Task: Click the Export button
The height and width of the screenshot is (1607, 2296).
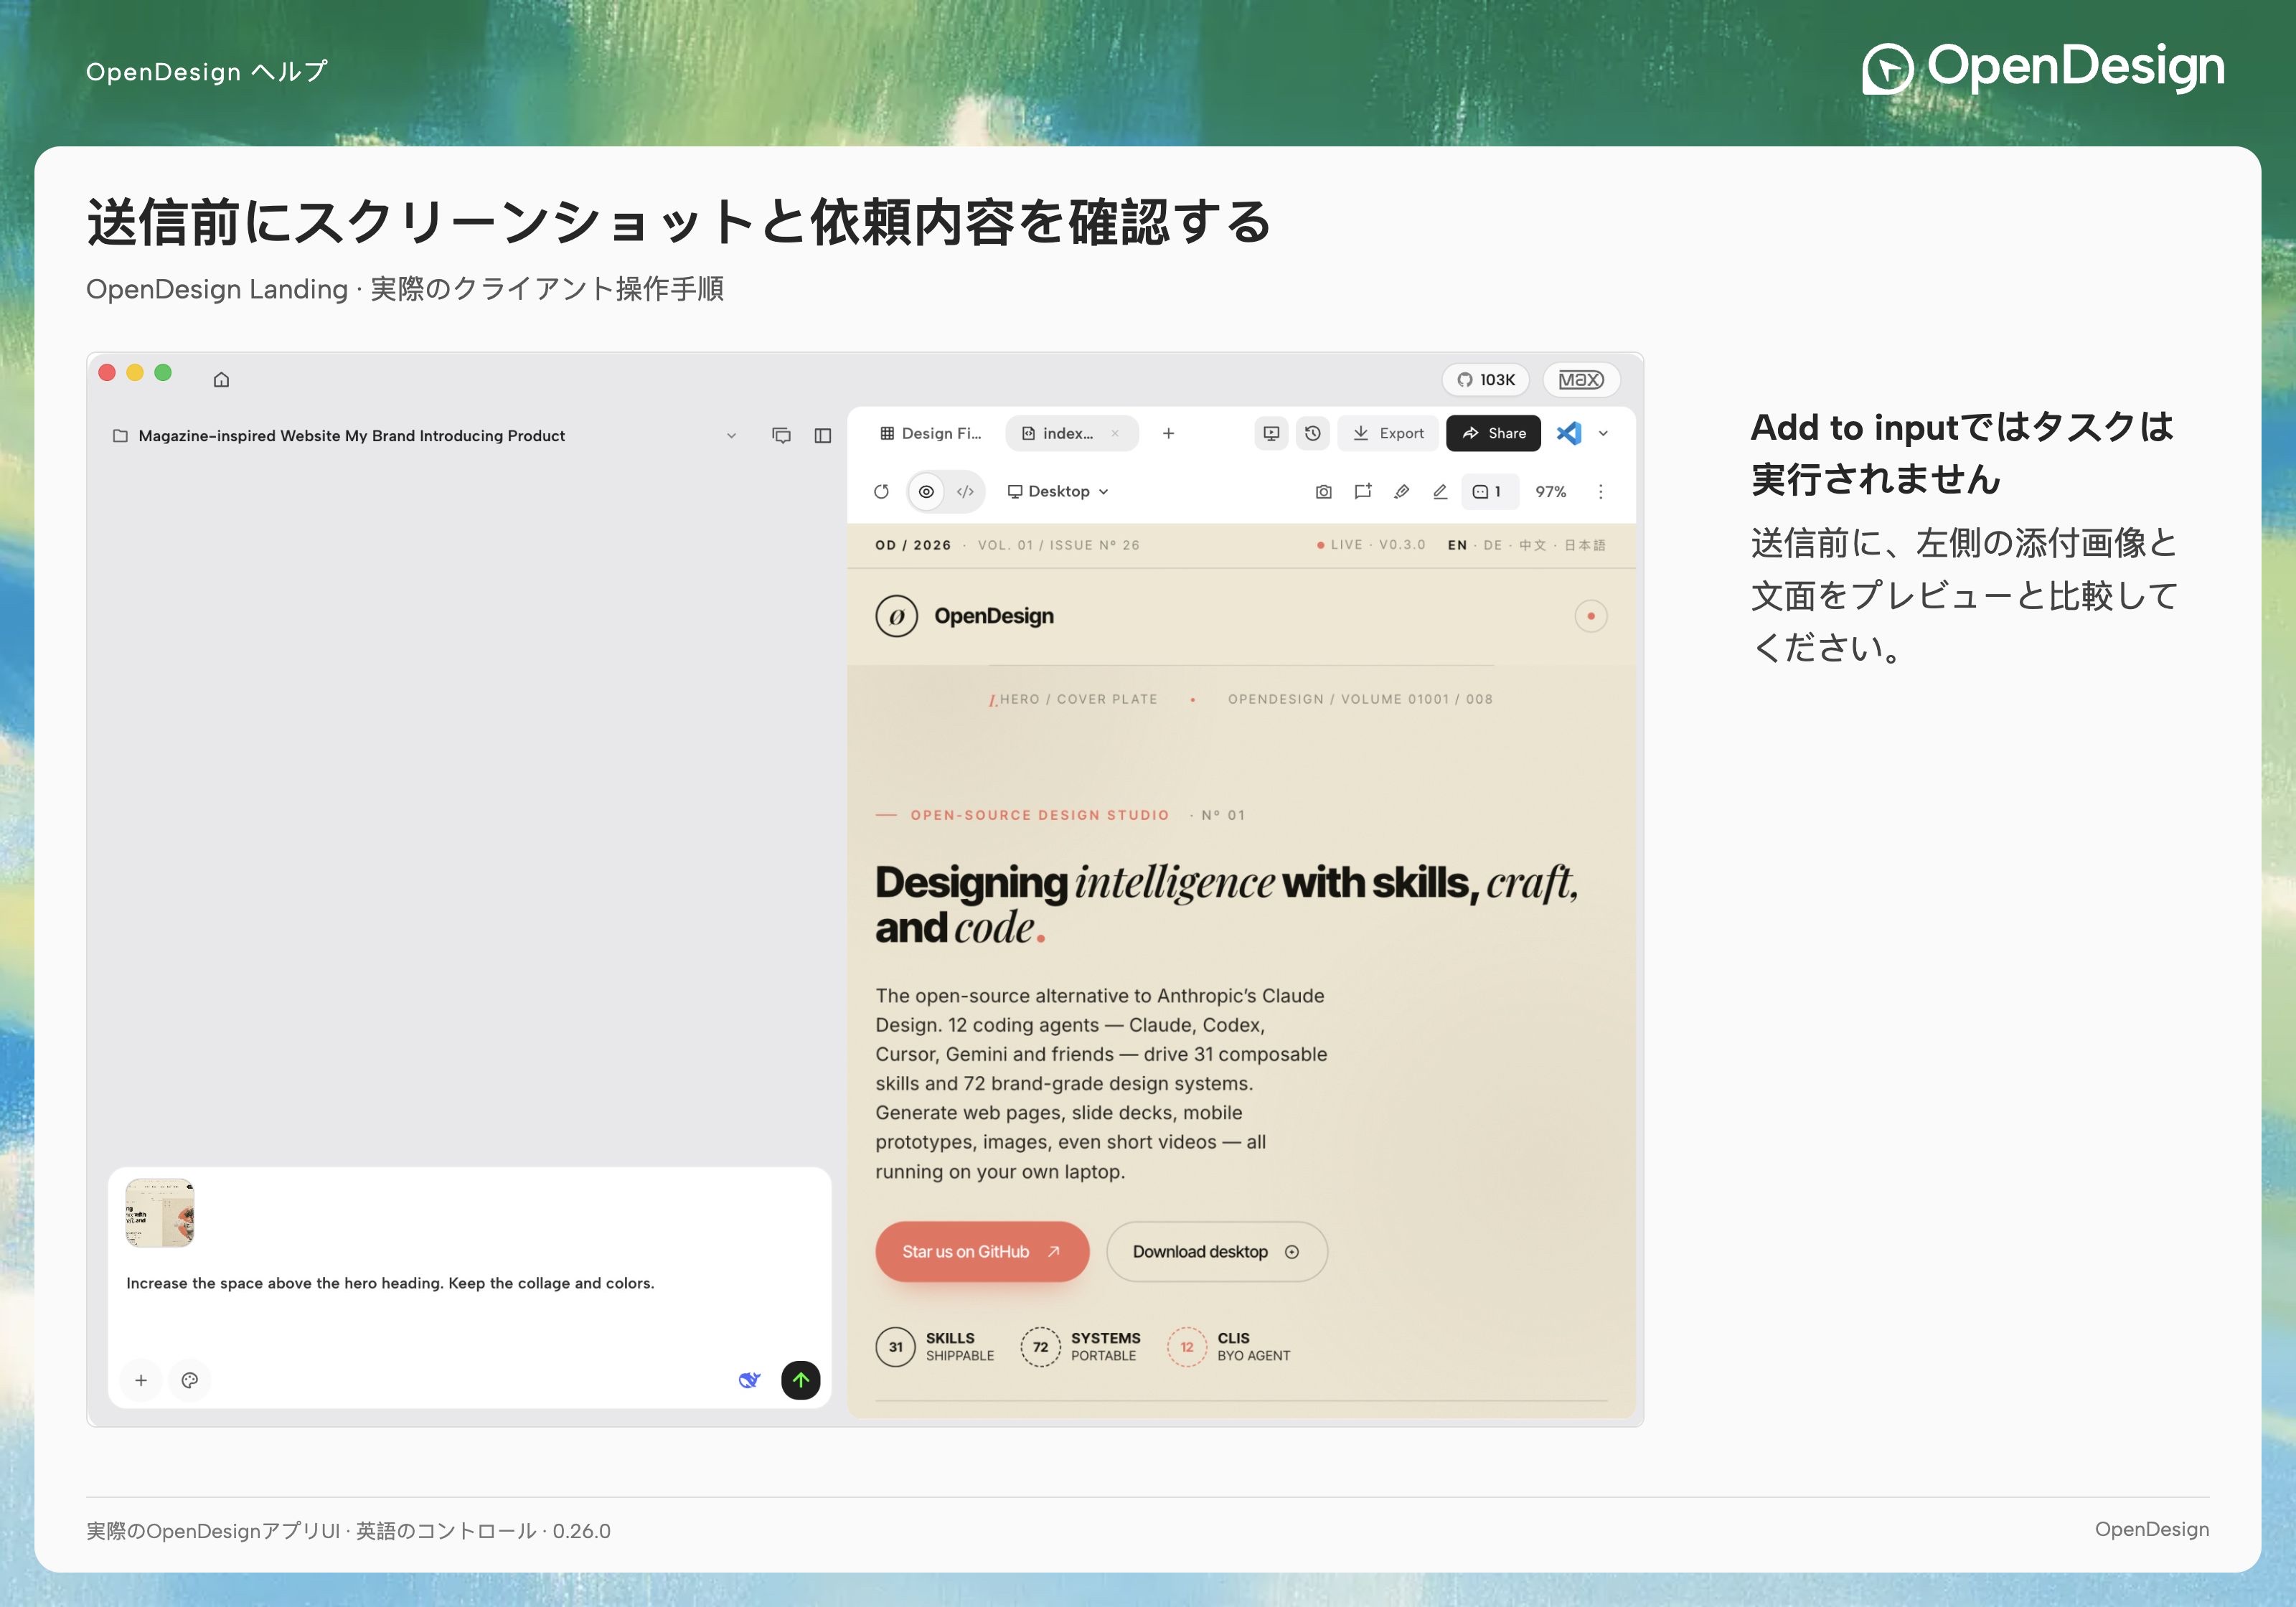Action: pos(1388,434)
